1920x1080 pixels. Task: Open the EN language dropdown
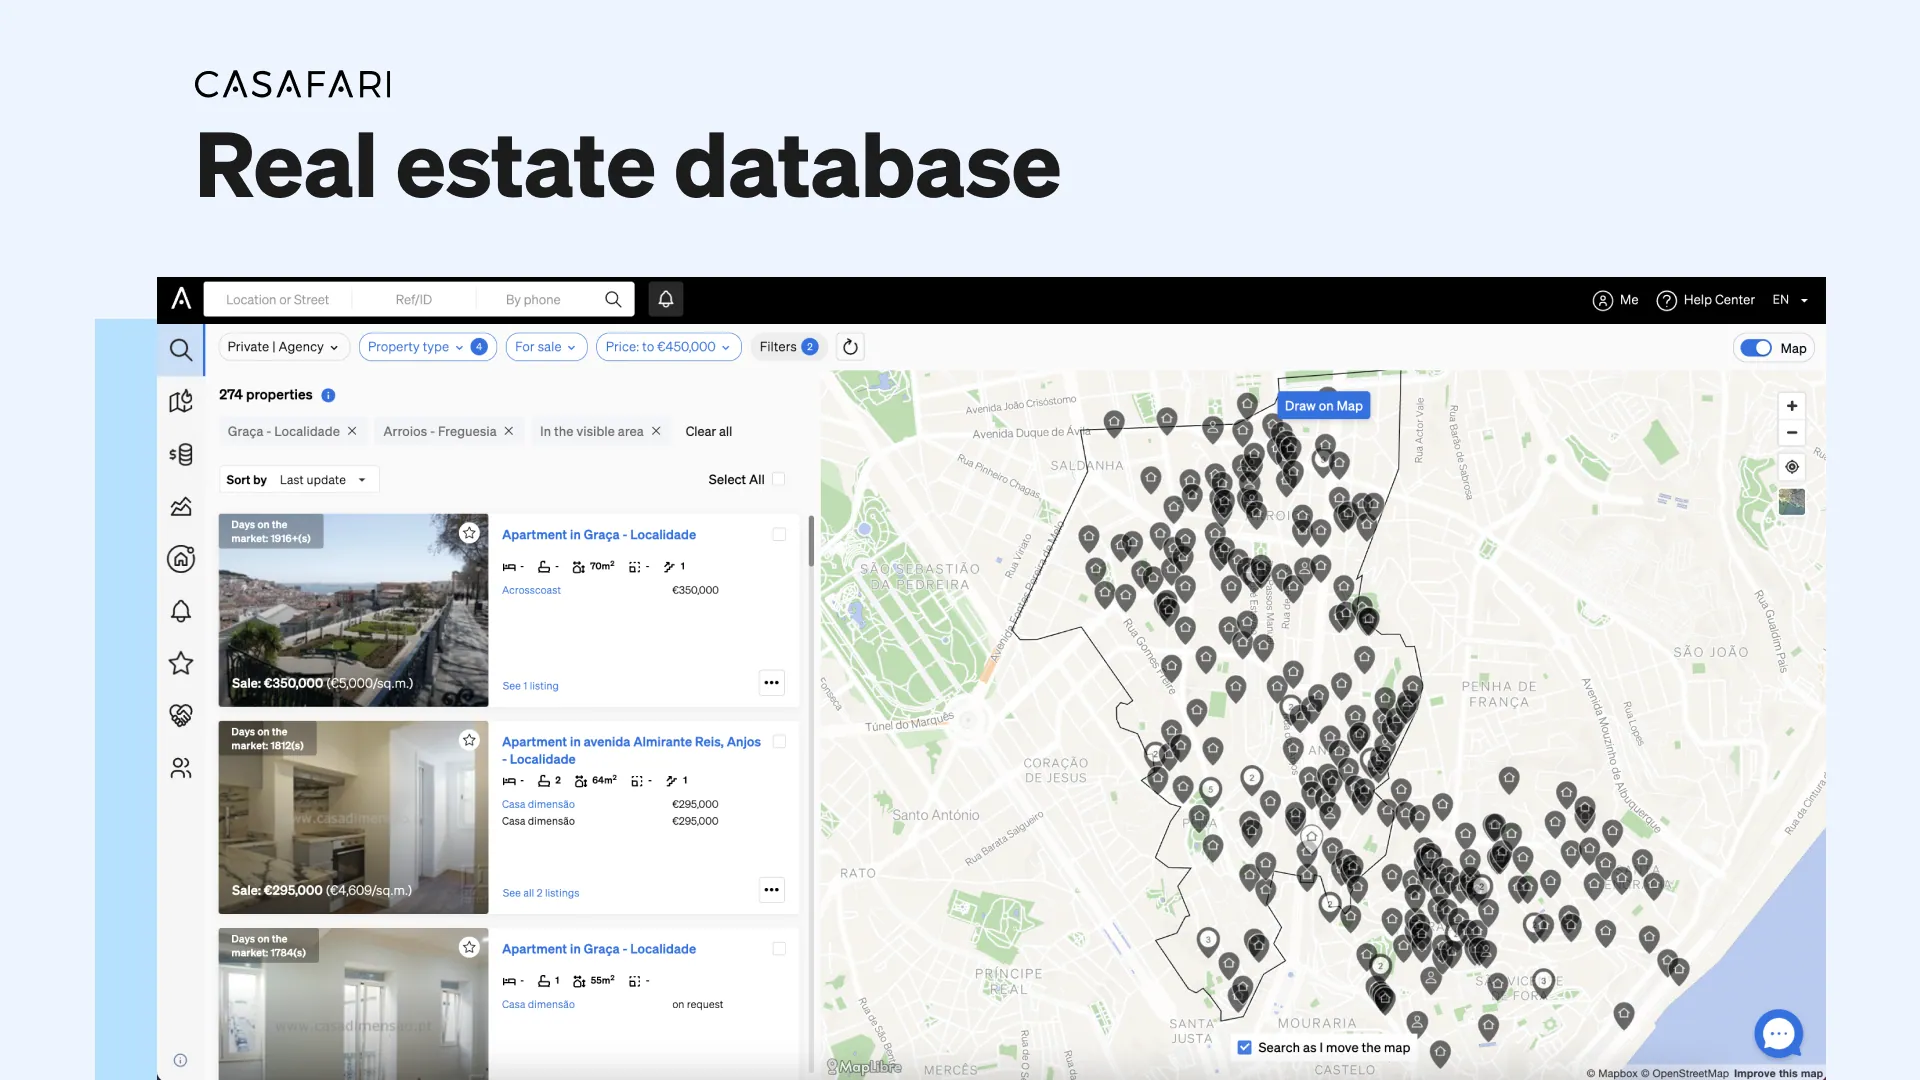1790,300
